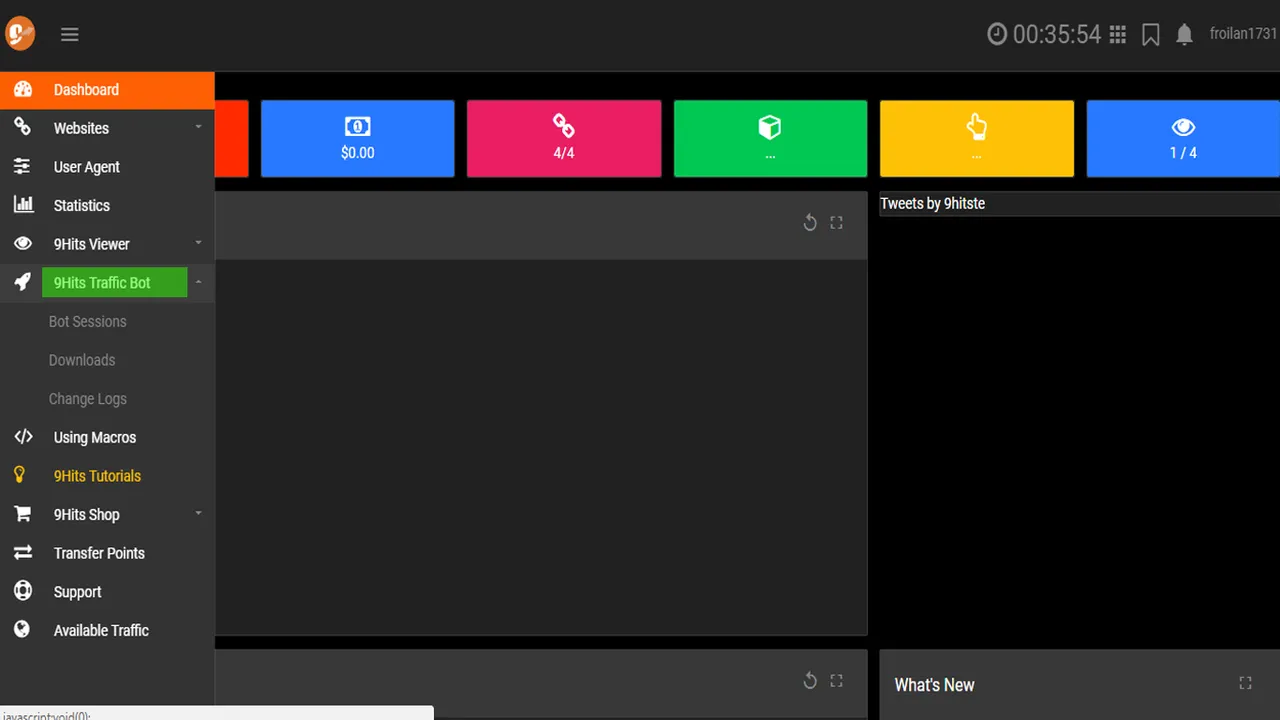Open Bot Sessions
The width and height of the screenshot is (1280, 720).
pyautogui.click(x=88, y=322)
